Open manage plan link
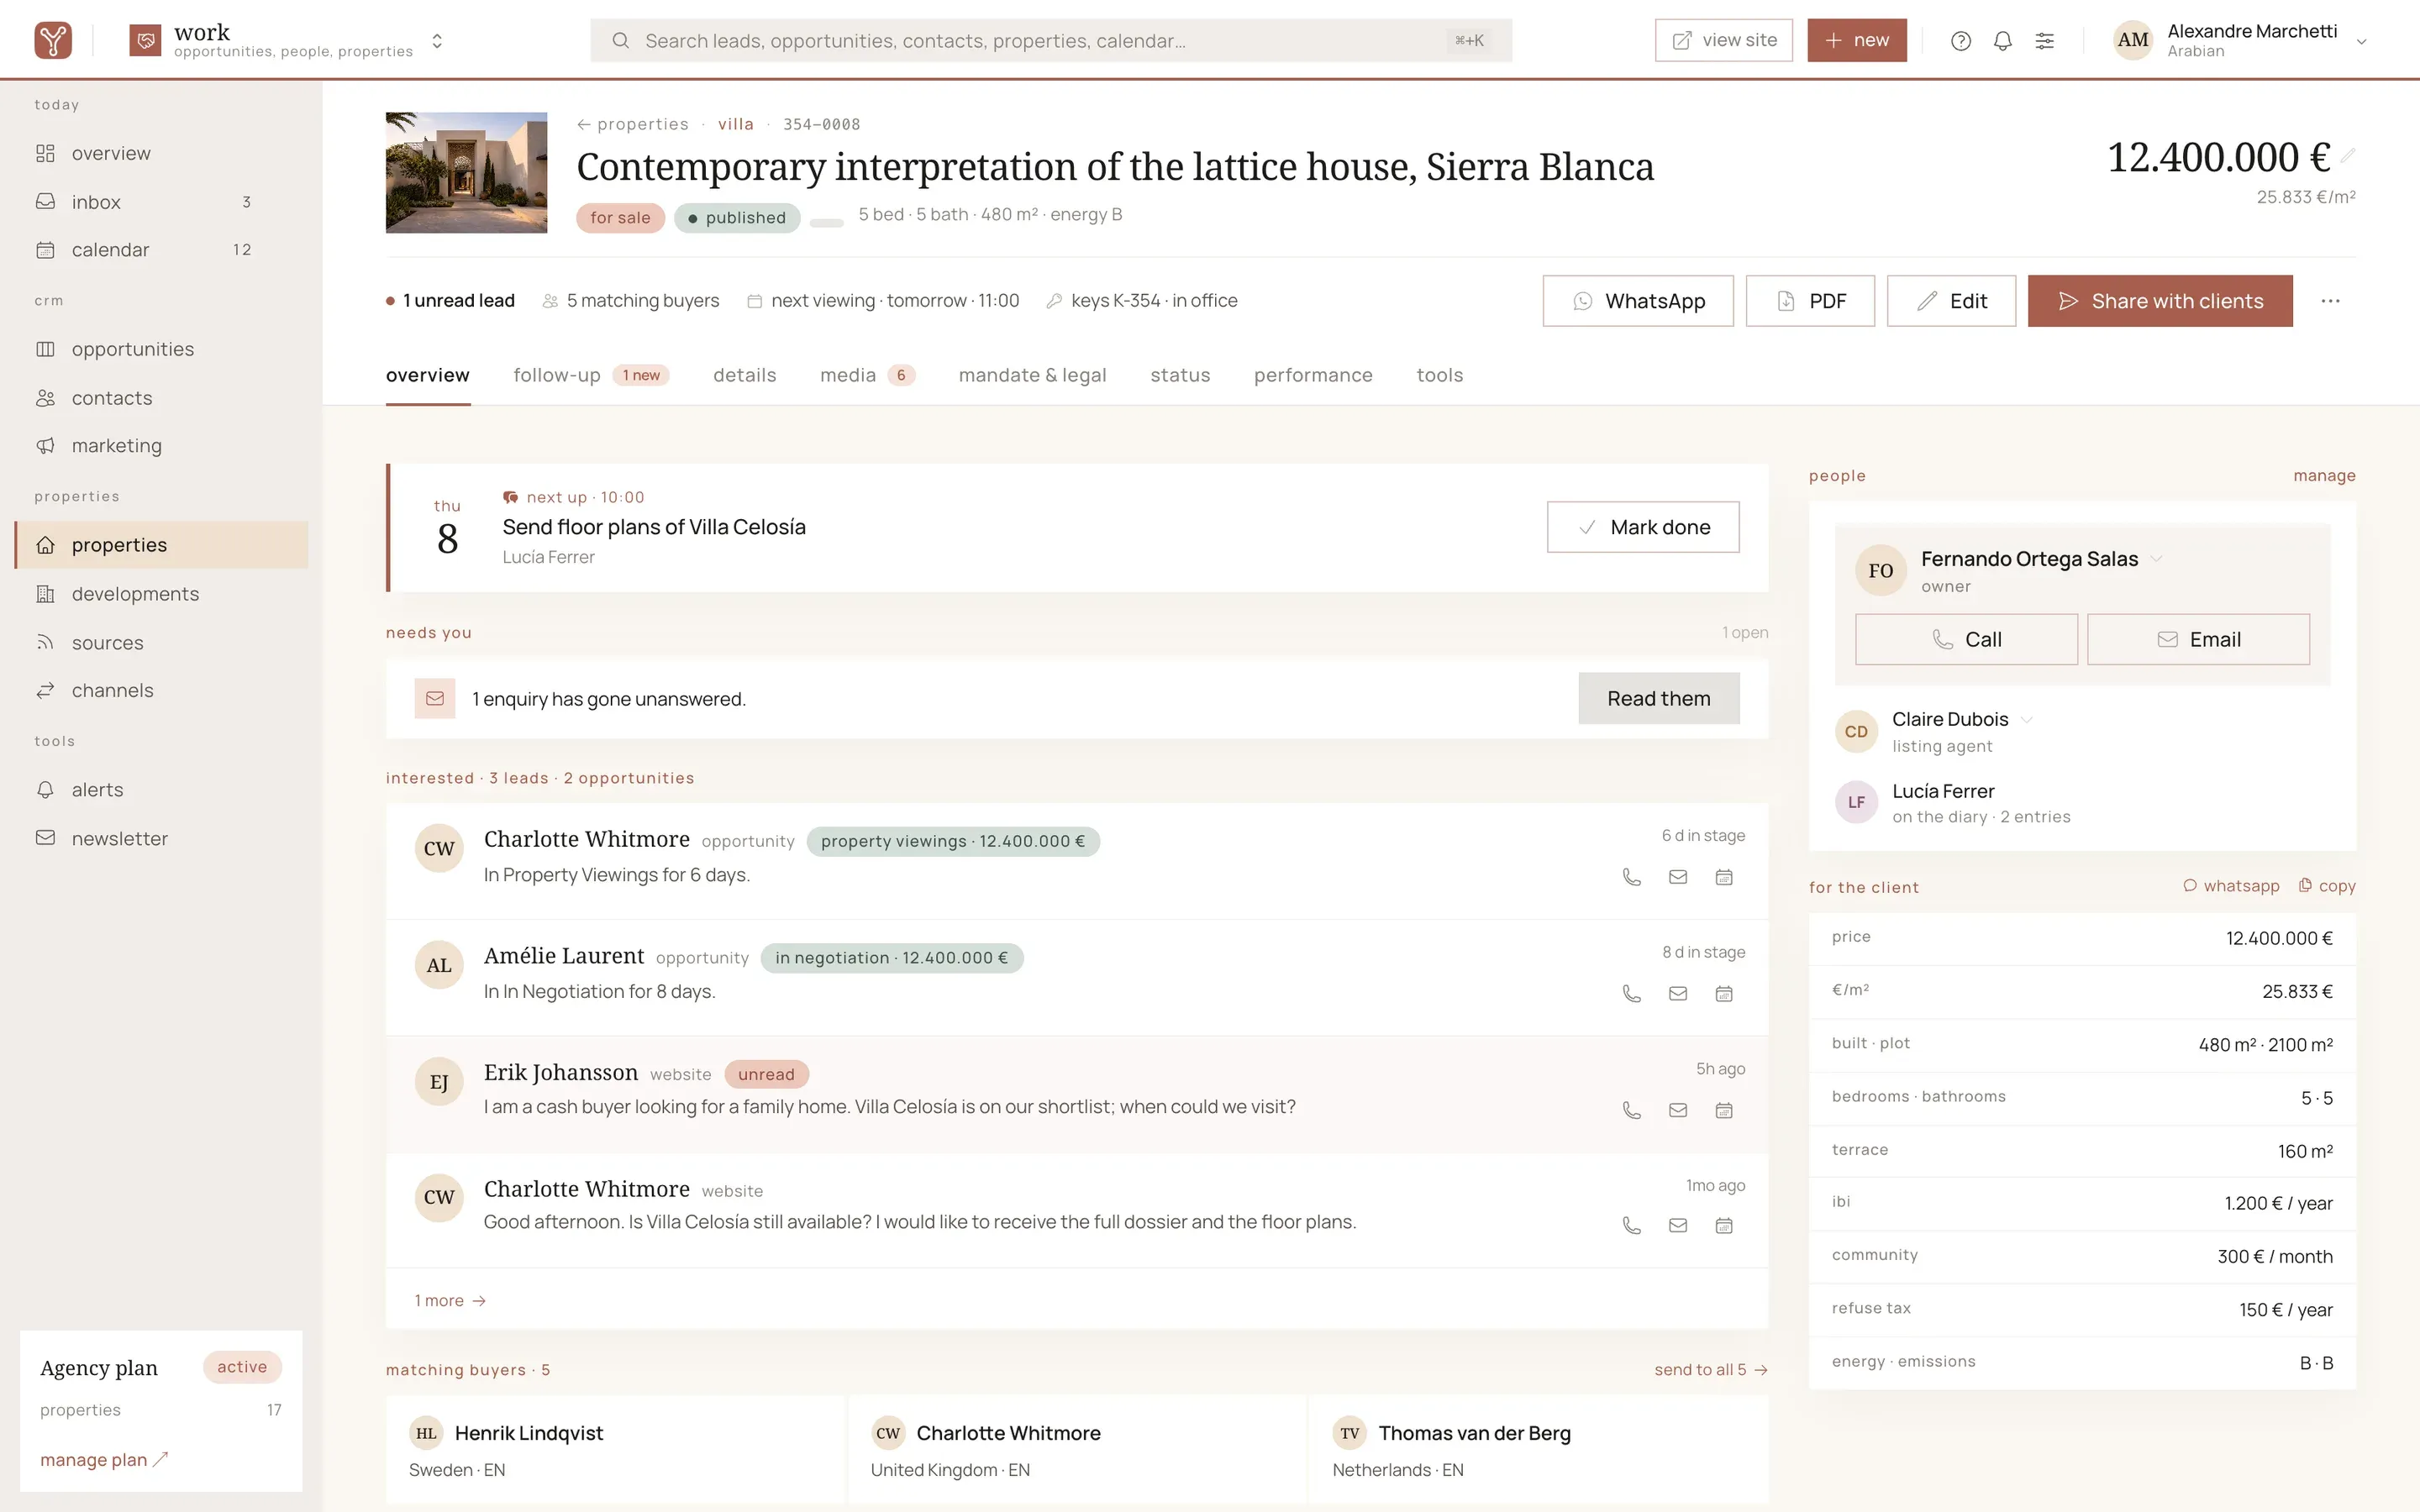The image size is (2420, 1512). pyautogui.click(x=104, y=1460)
